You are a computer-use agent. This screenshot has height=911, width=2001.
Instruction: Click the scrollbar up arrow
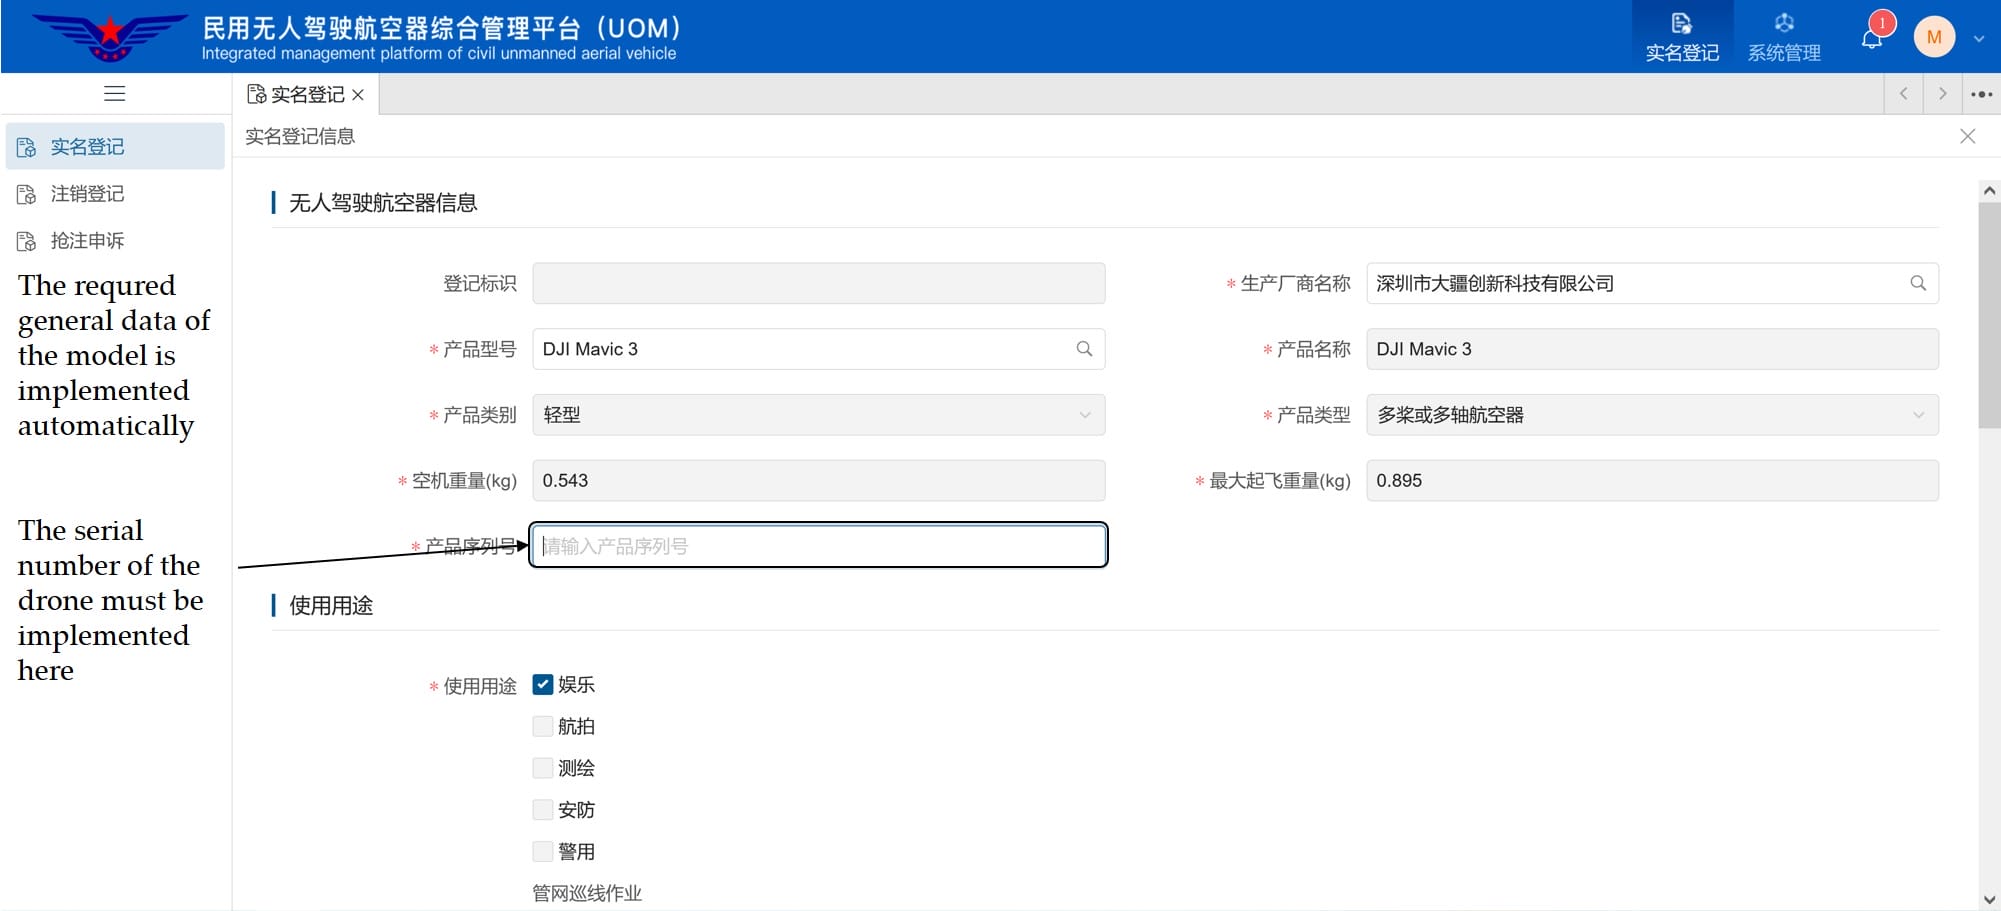point(1989,190)
